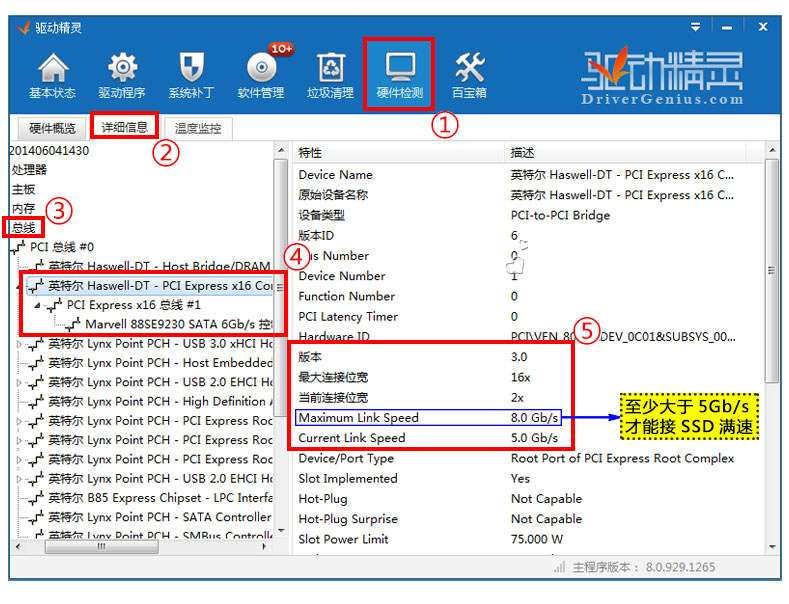789x604 pixels.
Task: Select the Maximum Link Speed row
Action: pyautogui.click(x=527, y=418)
